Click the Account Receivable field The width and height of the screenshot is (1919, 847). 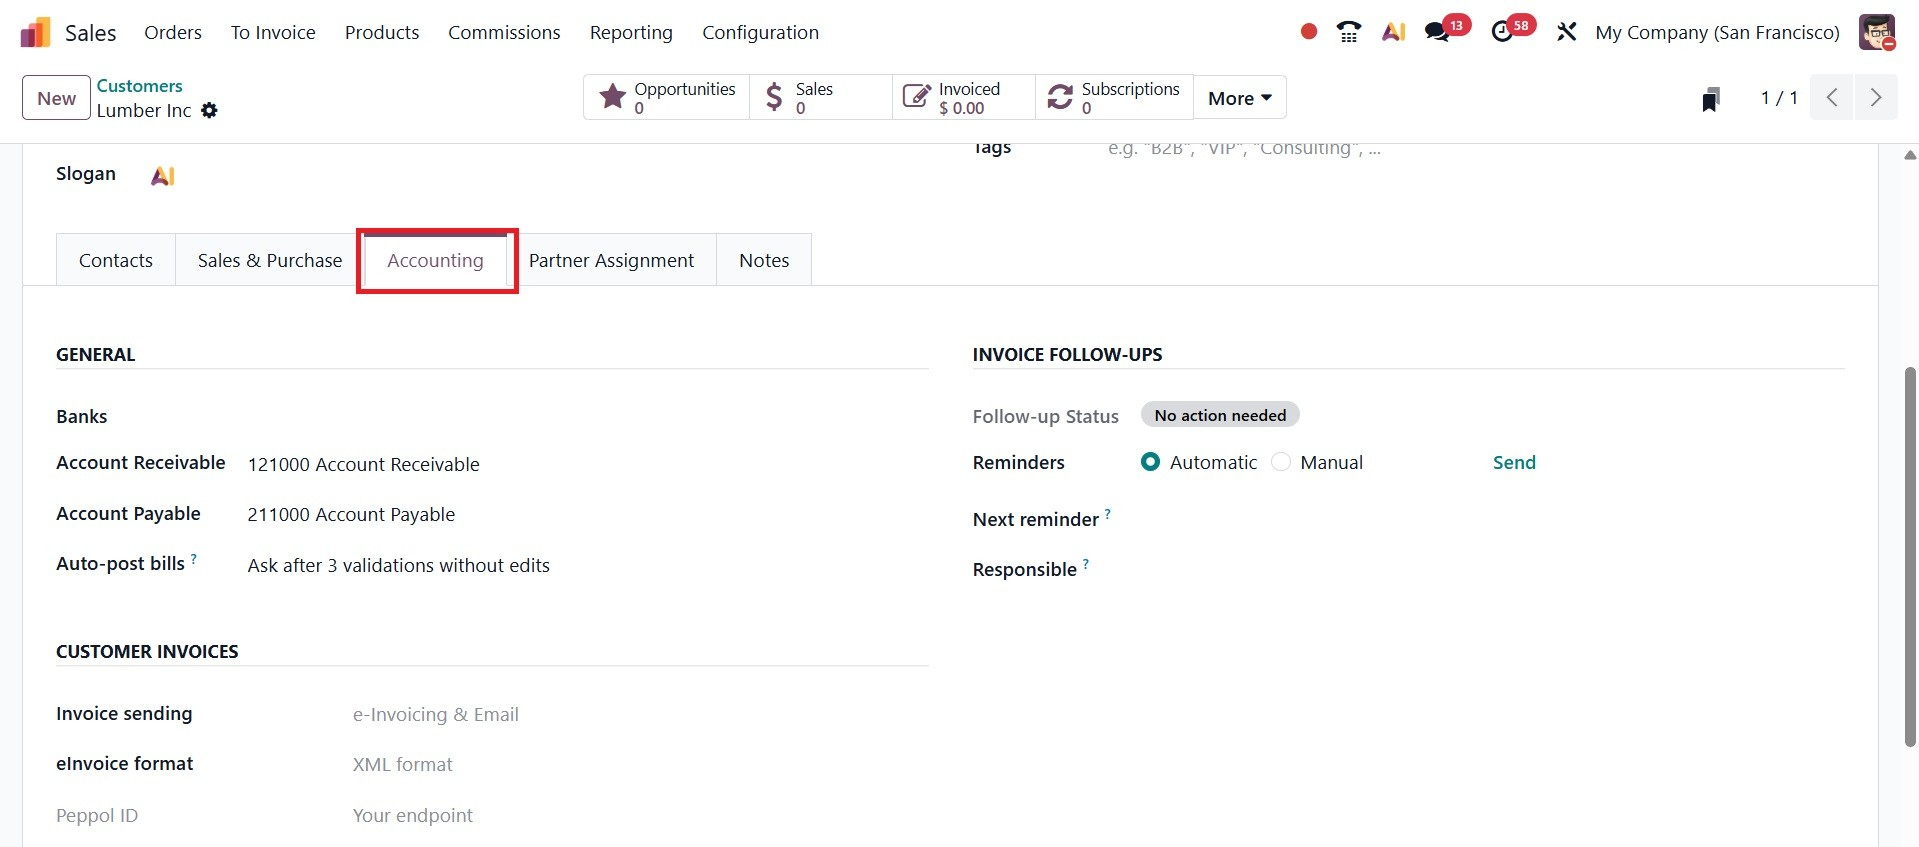[x=364, y=464]
